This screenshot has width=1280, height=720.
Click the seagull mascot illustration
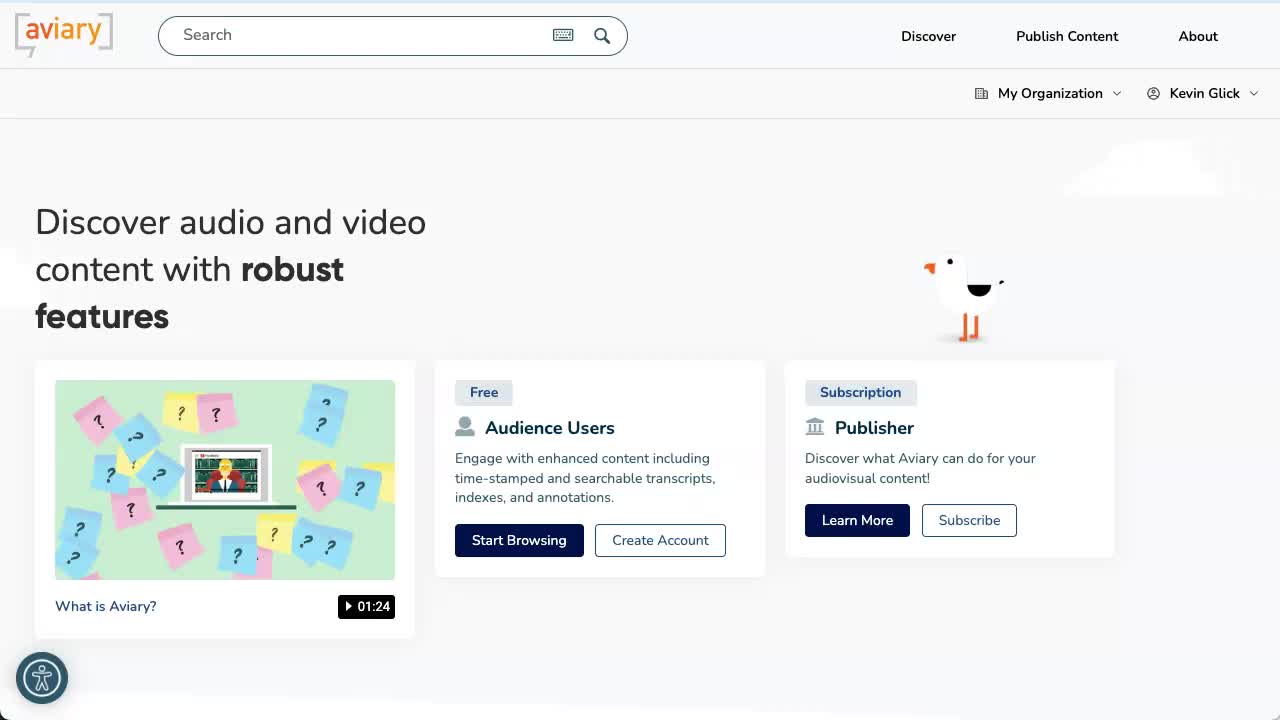tap(965, 298)
